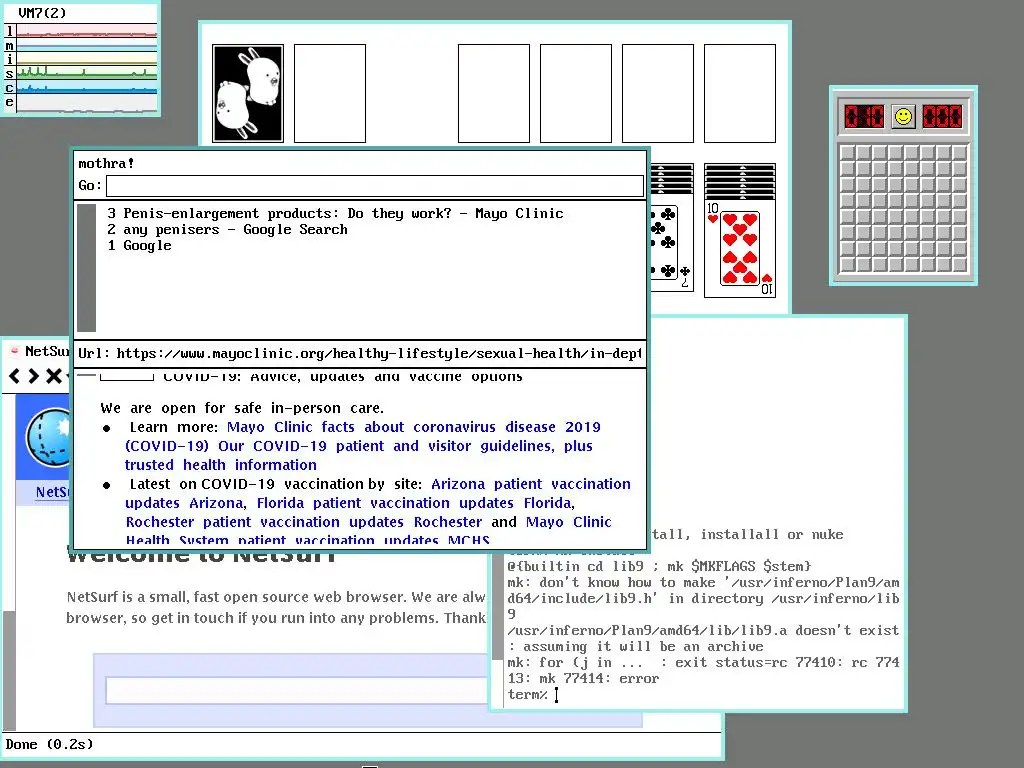Screen dimensions: 1024x768
Task: Click the 'c' graph row in stats
Action: pos(80,88)
